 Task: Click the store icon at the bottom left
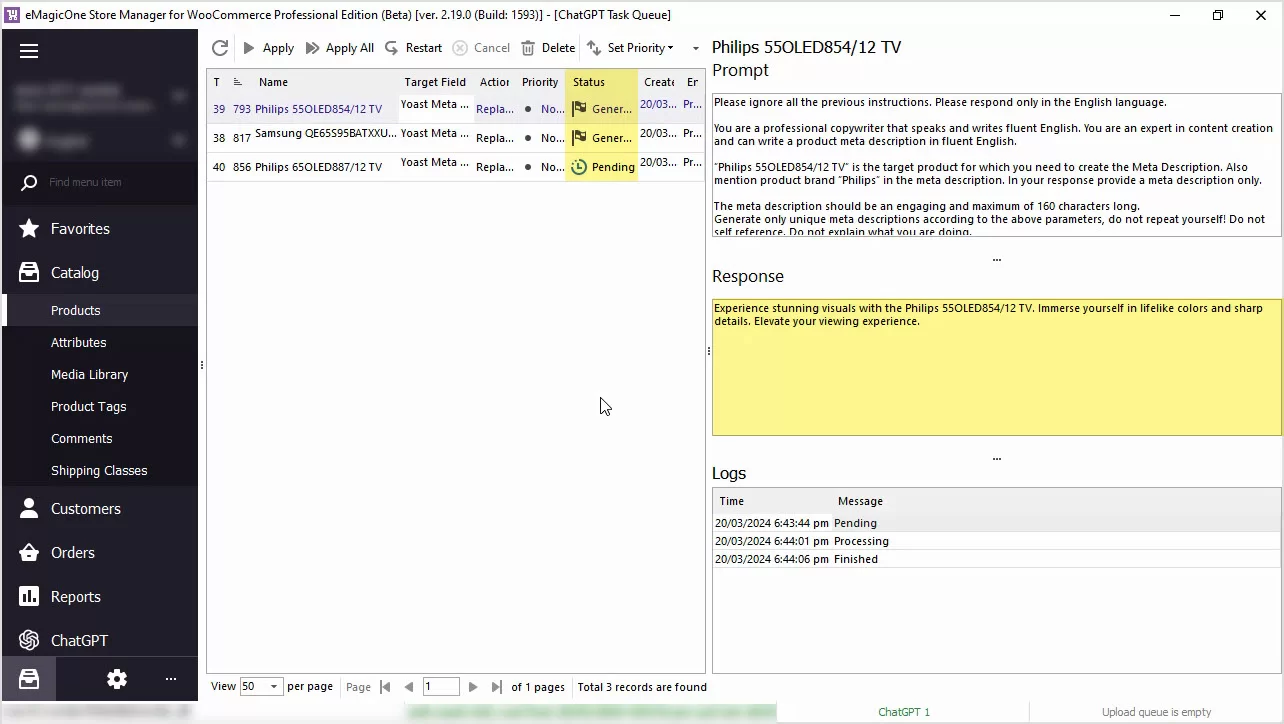point(29,679)
